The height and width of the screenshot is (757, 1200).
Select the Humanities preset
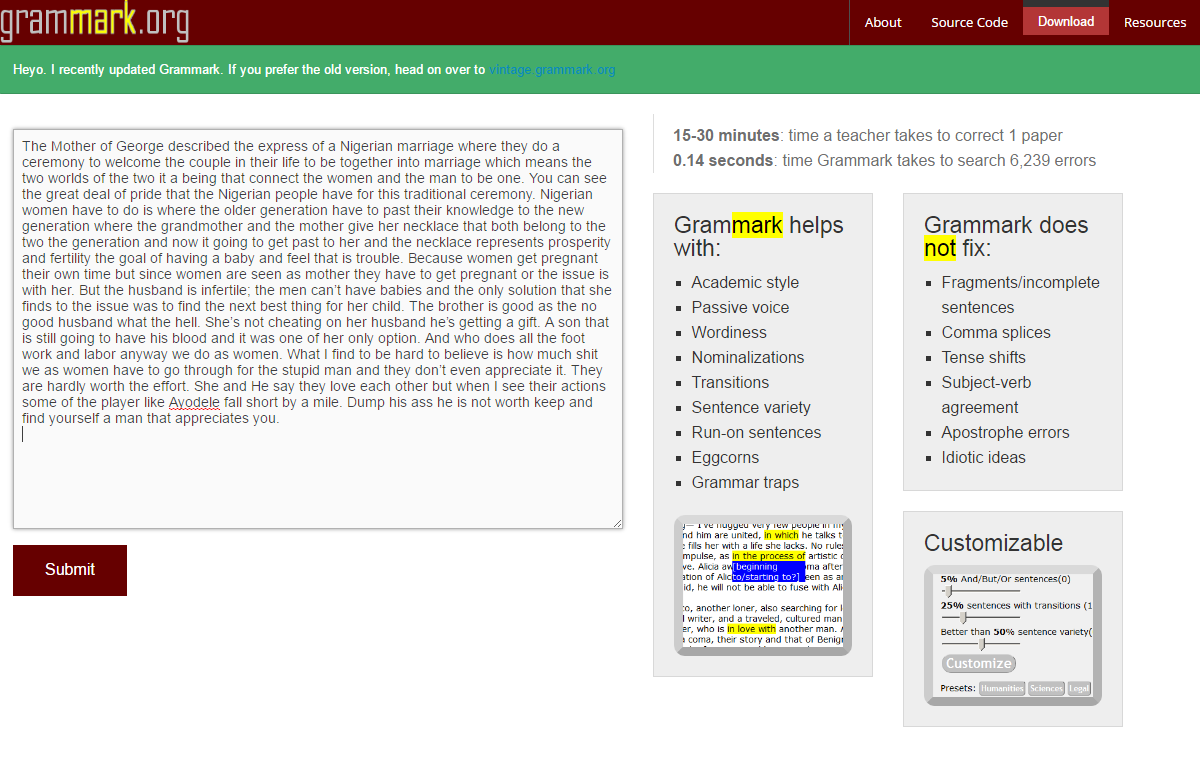pyautogui.click(x=1002, y=689)
